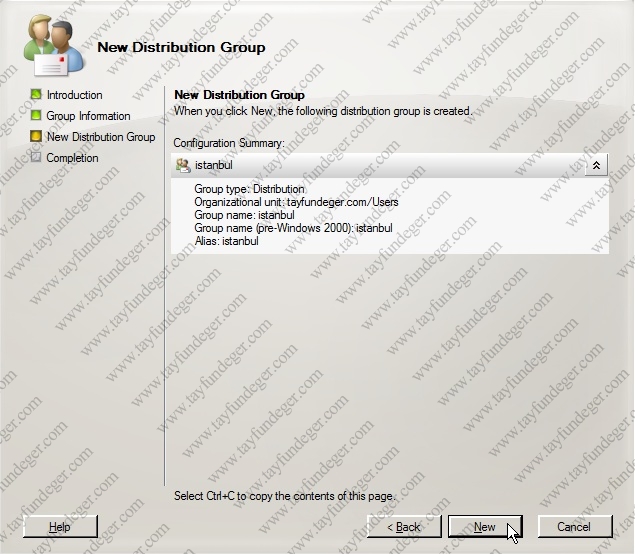The height and width of the screenshot is (554, 635).
Task: Click the green status icon beside Group Information
Action: [36, 115]
